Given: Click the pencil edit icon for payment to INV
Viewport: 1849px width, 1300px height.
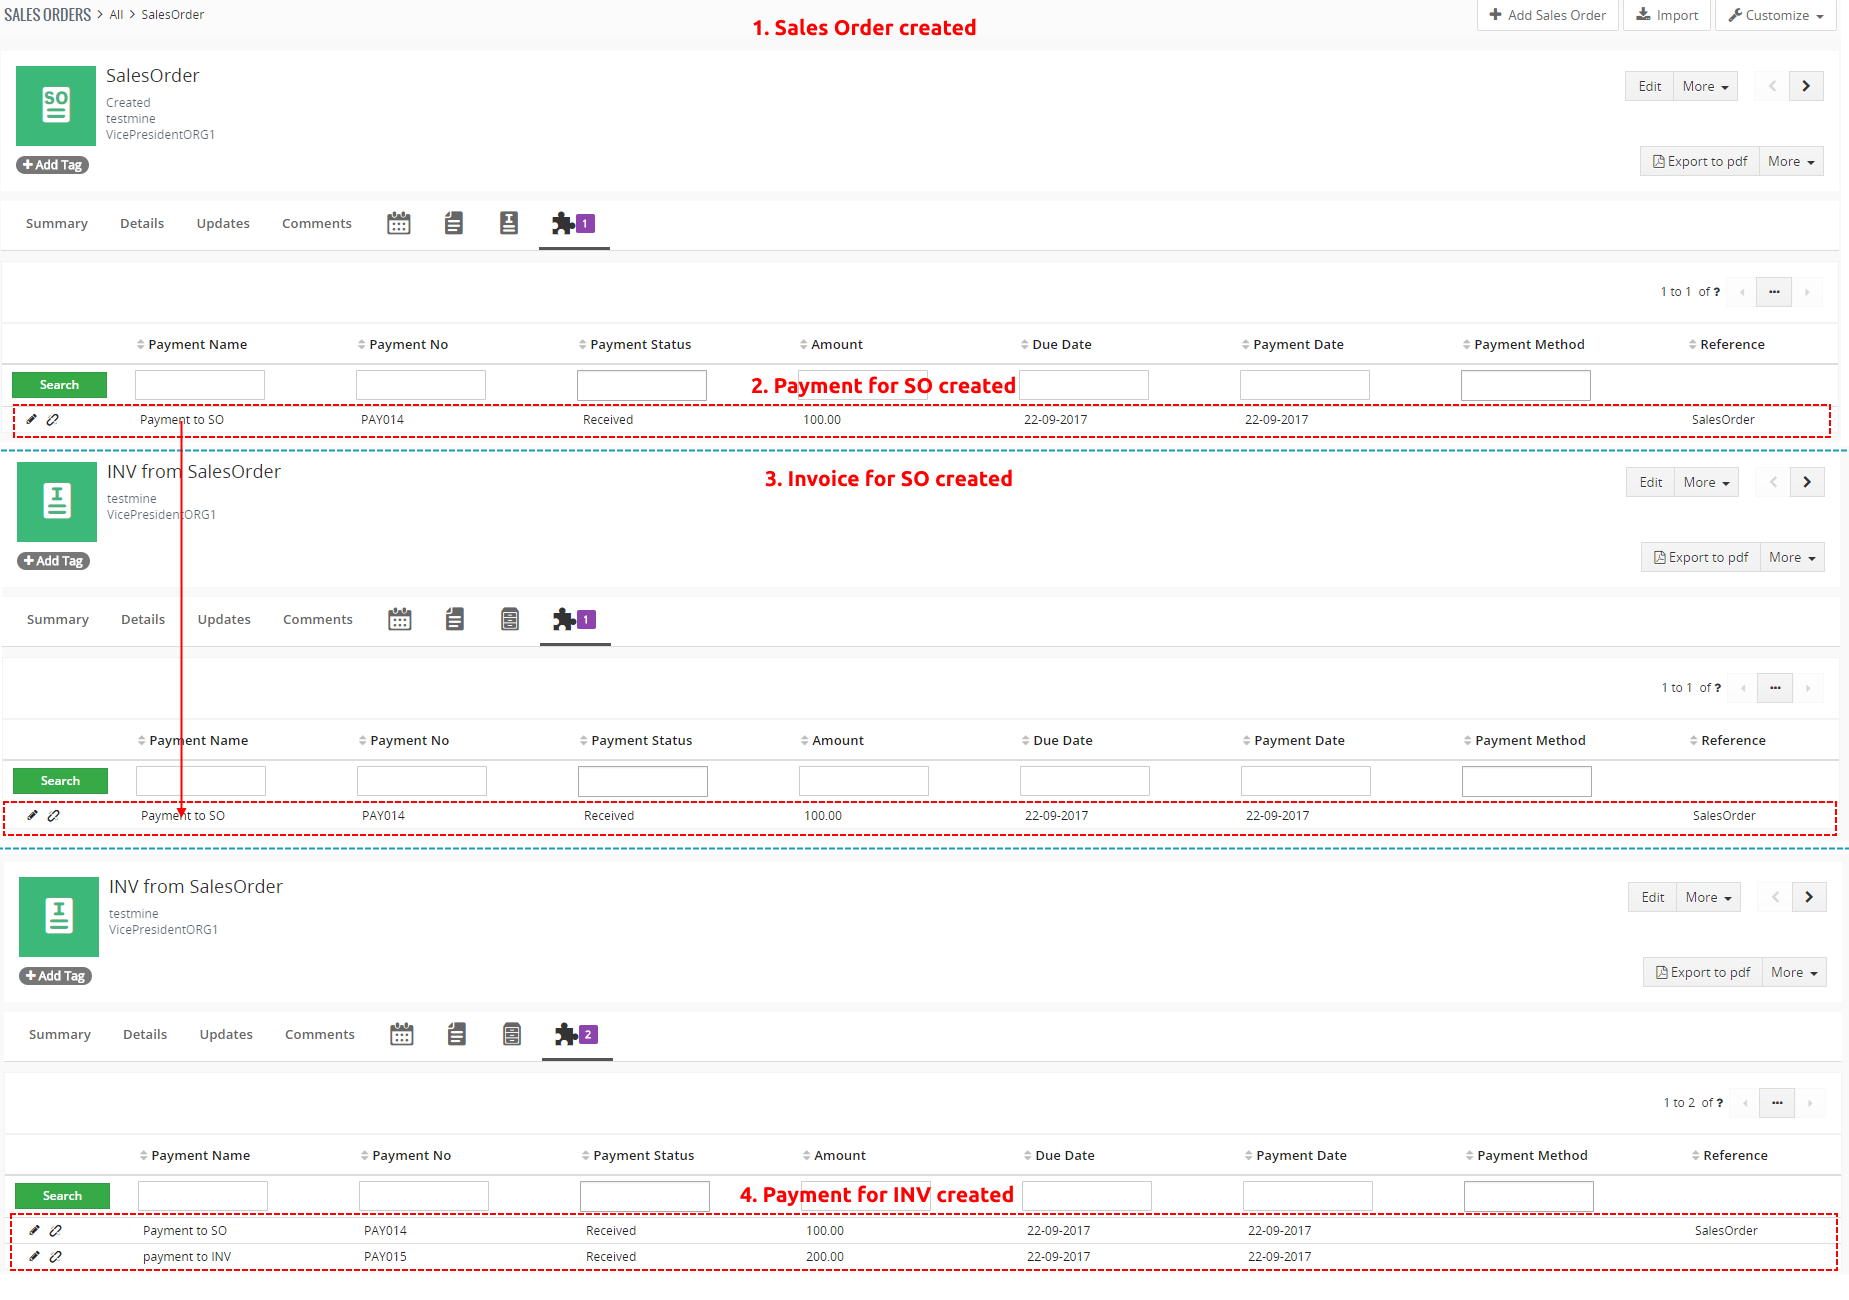Looking at the screenshot, I should pos(34,1256).
